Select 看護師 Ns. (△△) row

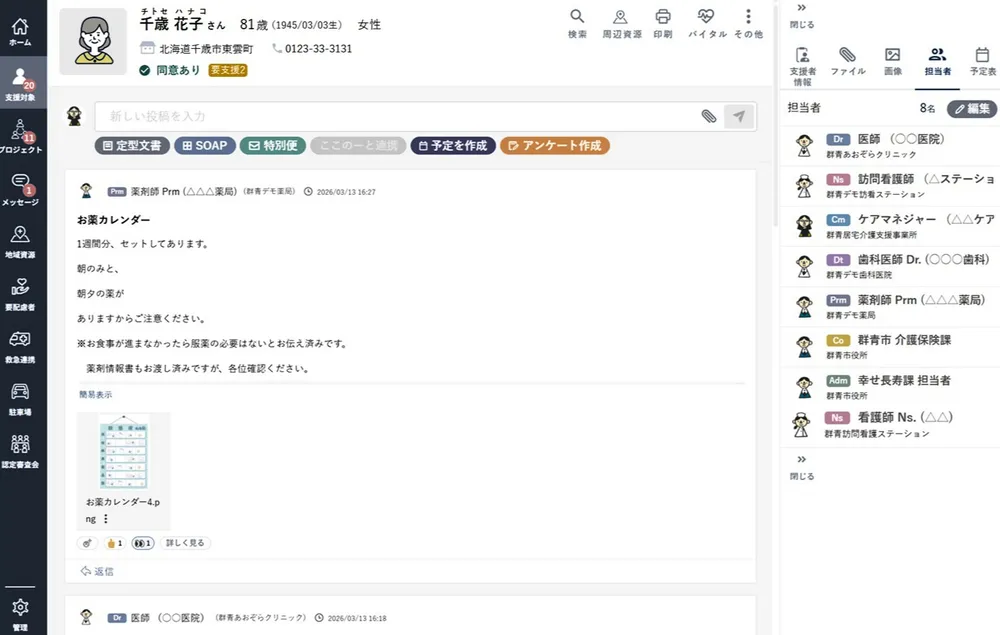point(891,425)
